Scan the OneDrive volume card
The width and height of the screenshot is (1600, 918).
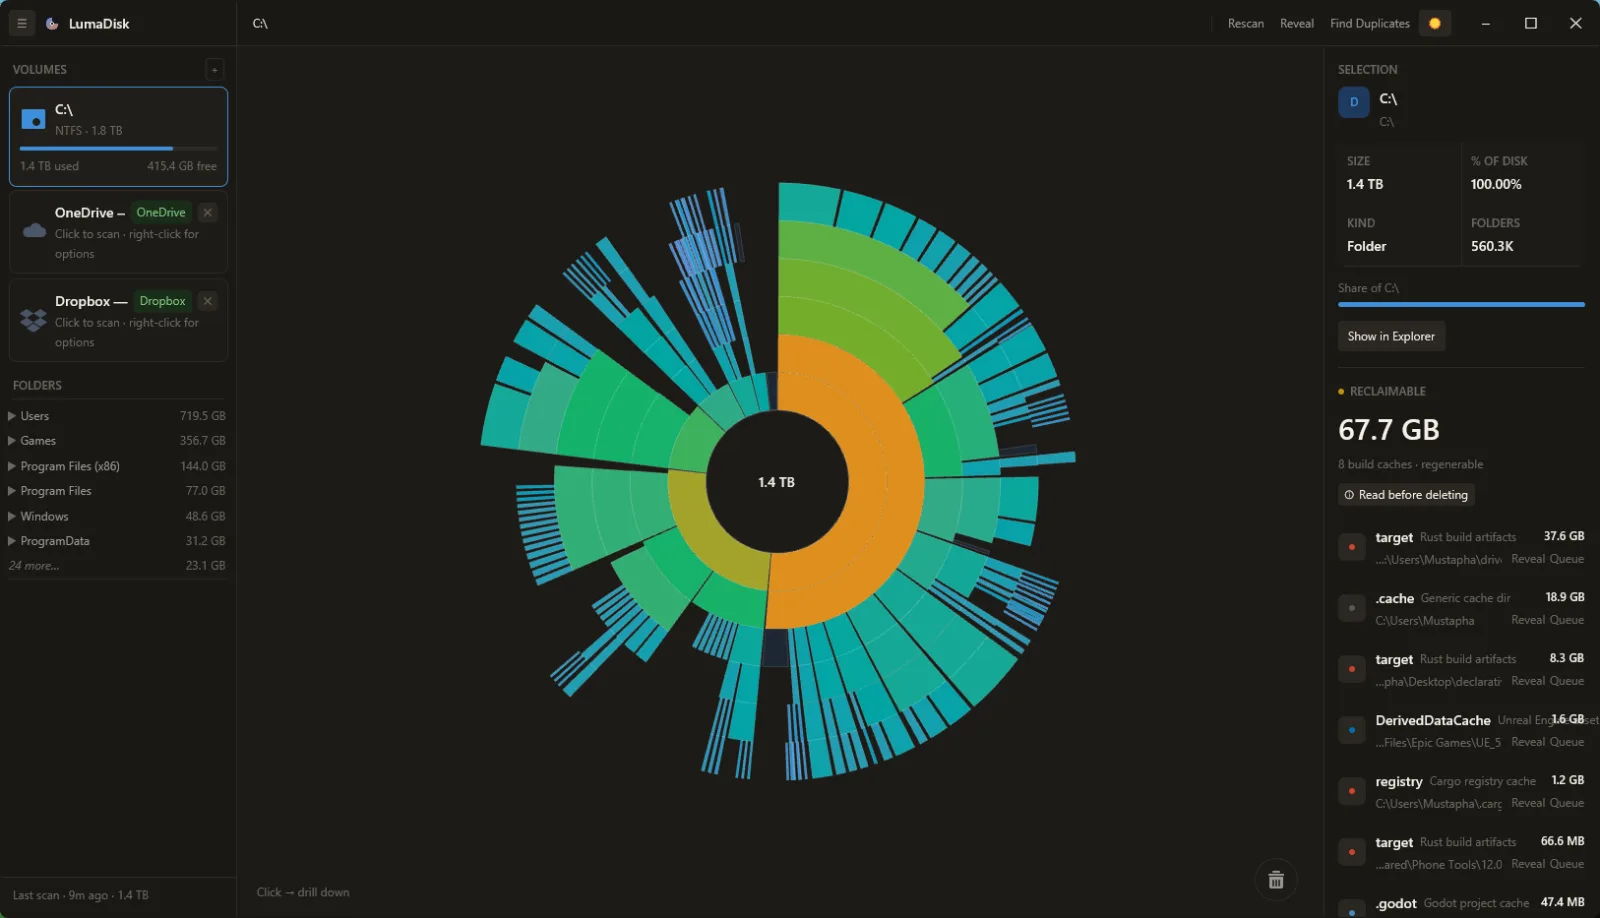(x=119, y=232)
